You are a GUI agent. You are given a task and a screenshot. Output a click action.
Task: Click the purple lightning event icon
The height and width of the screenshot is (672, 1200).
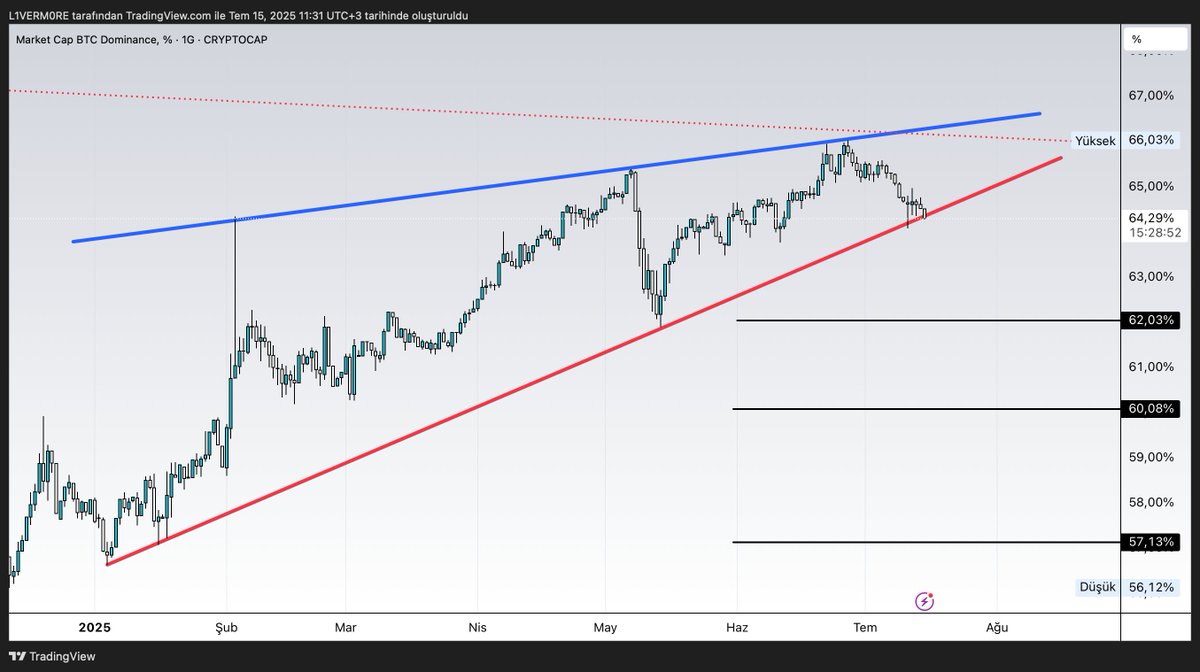pyautogui.click(x=925, y=601)
